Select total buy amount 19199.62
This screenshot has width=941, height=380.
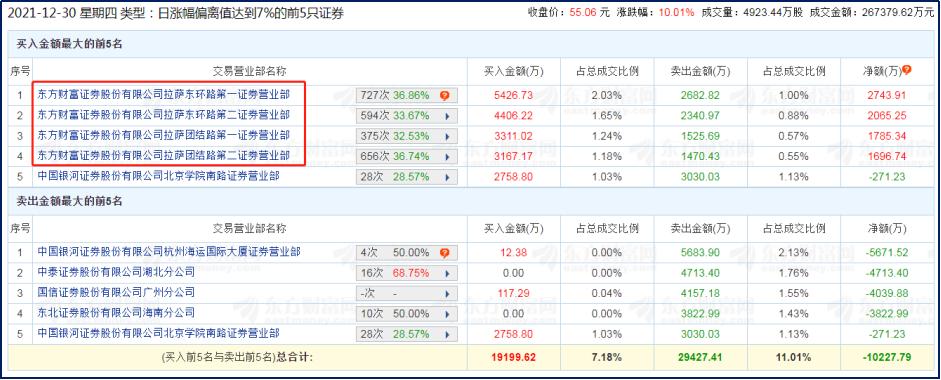pyautogui.click(x=513, y=357)
